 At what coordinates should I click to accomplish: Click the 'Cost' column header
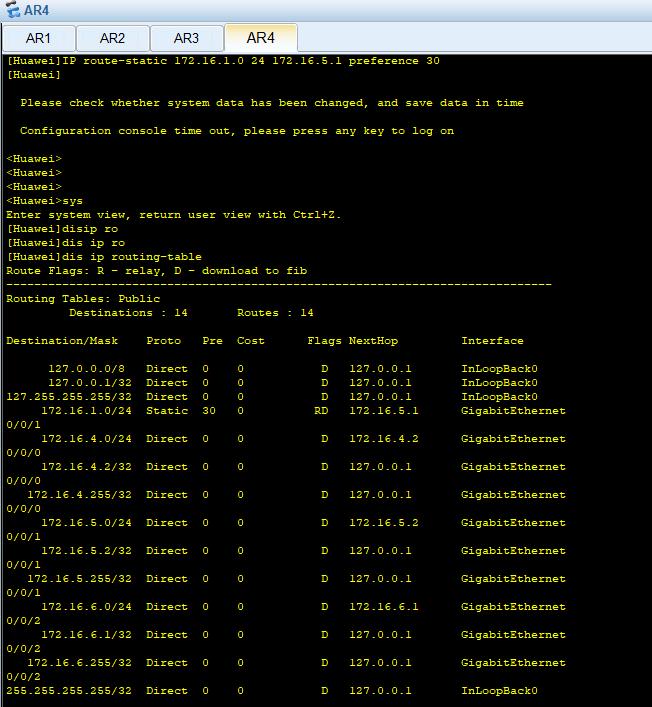coord(251,340)
